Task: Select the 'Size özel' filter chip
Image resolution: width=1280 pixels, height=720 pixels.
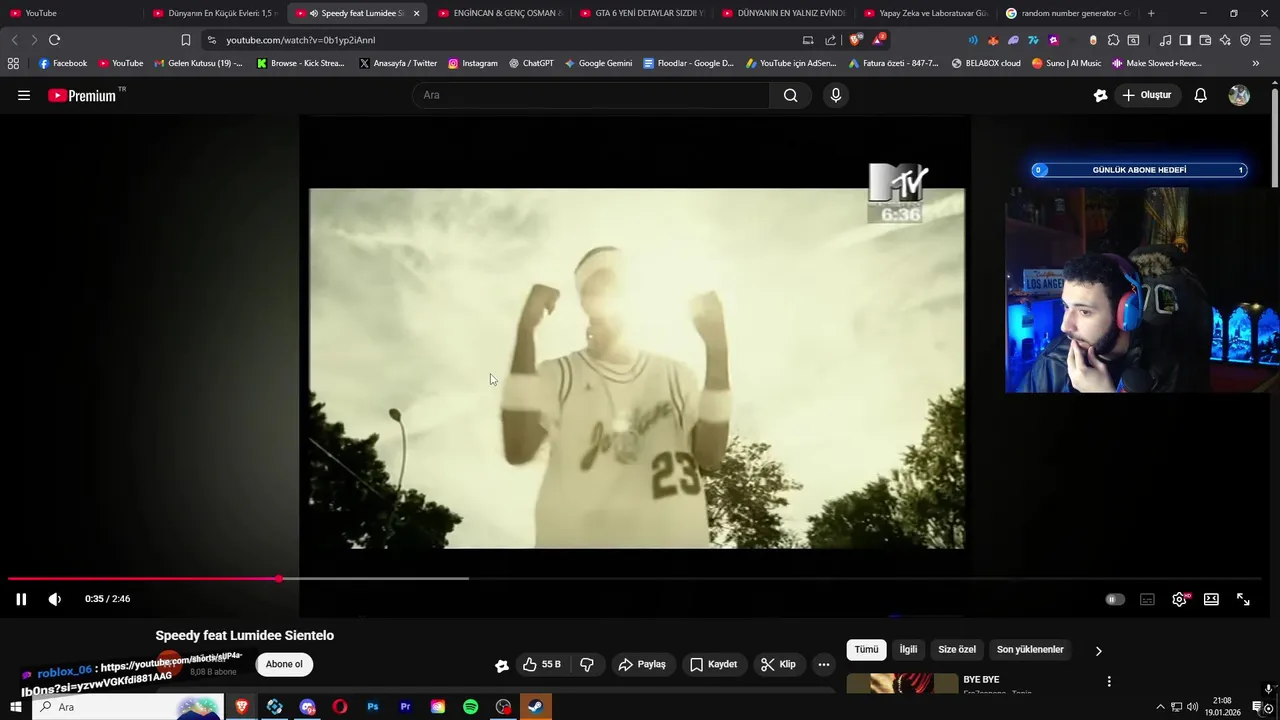Action: tap(957, 650)
